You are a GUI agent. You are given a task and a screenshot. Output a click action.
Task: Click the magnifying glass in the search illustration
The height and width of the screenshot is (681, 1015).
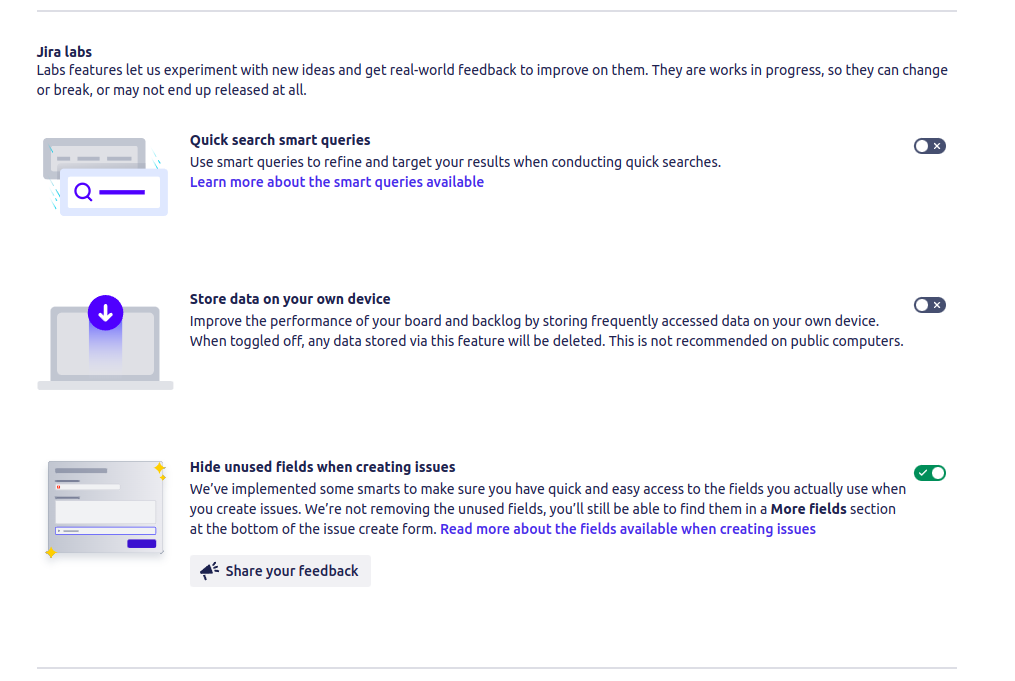(82, 192)
